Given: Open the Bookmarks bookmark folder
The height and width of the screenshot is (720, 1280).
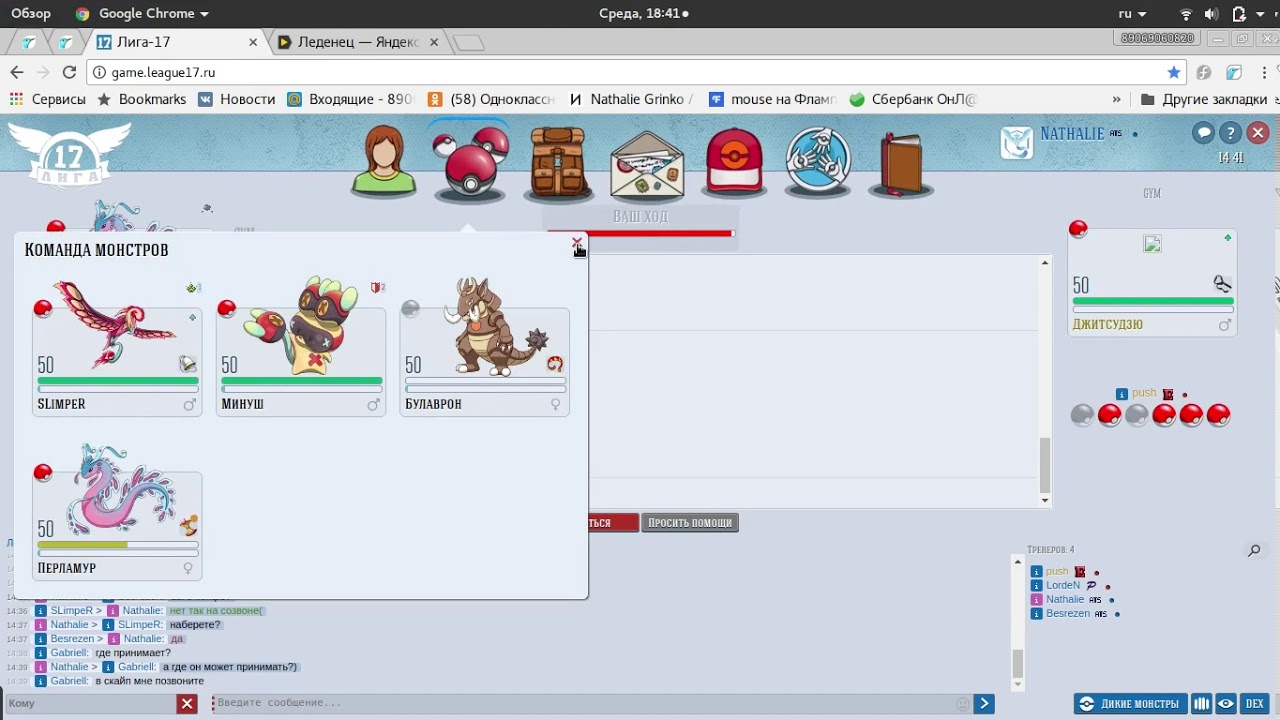Looking at the screenshot, I should pos(142,99).
